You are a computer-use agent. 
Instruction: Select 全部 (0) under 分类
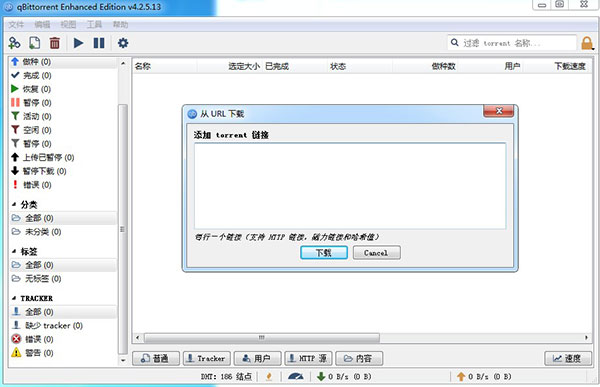coord(63,218)
